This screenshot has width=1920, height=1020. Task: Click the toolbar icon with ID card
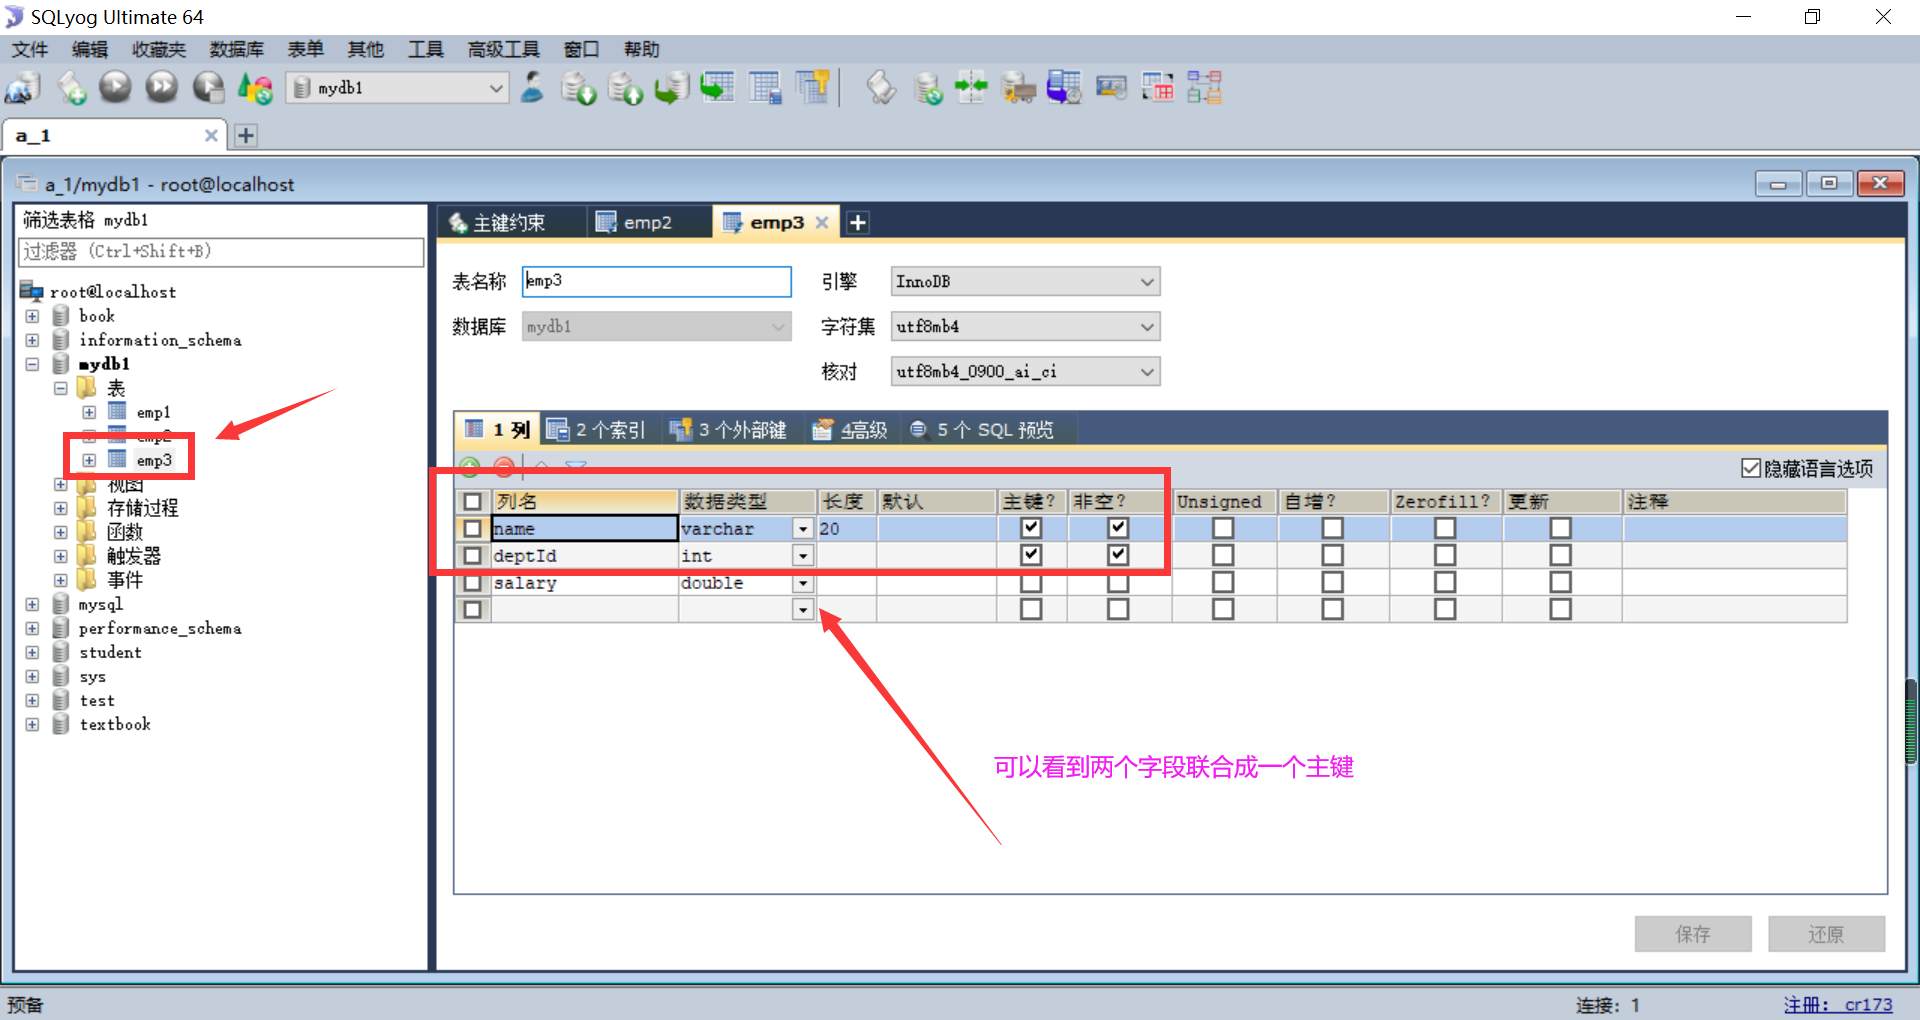point(1111,88)
